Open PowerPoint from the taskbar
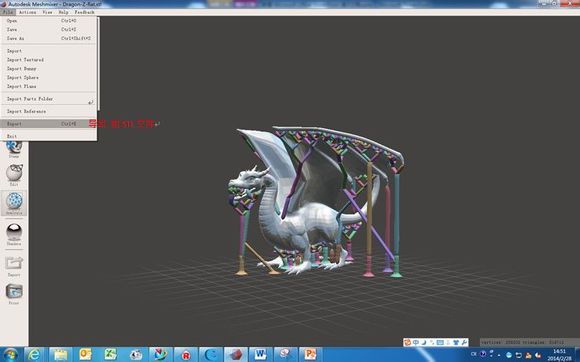 coord(310,355)
